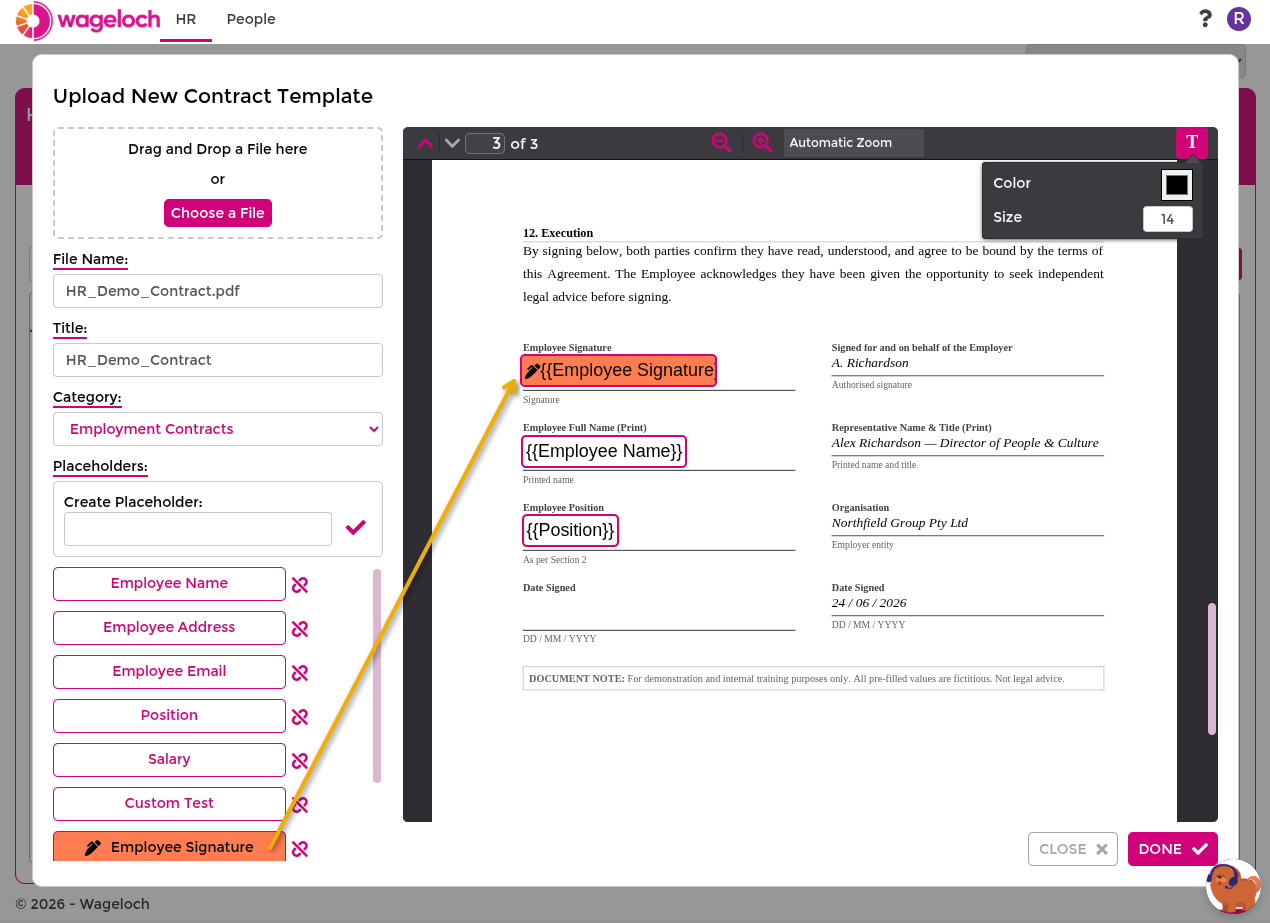Unlink the Position placeholder

point(299,717)
